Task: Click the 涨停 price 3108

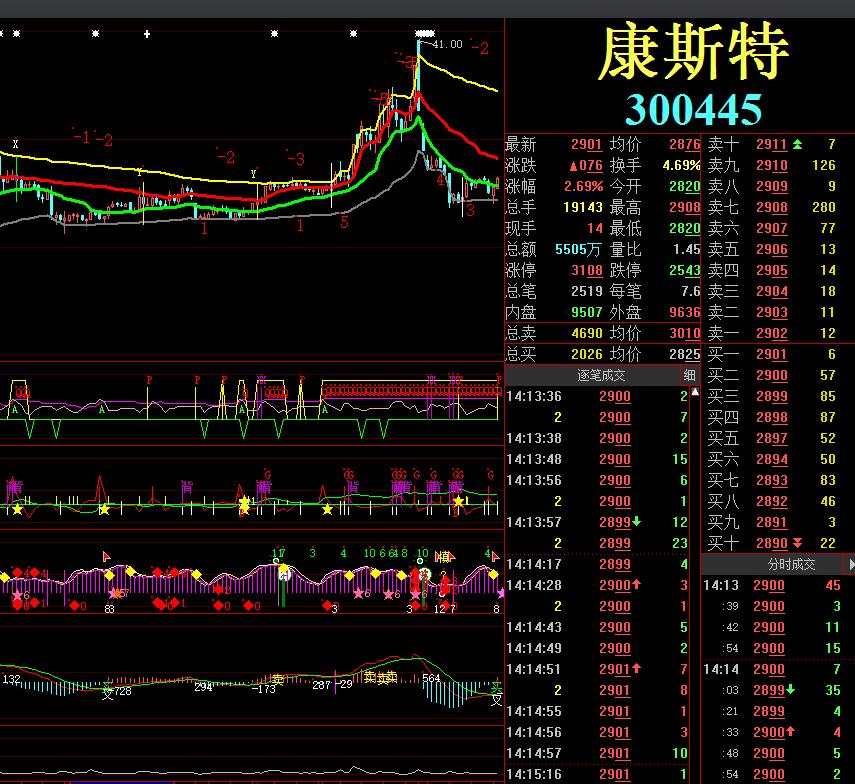Action: point(587,270)
